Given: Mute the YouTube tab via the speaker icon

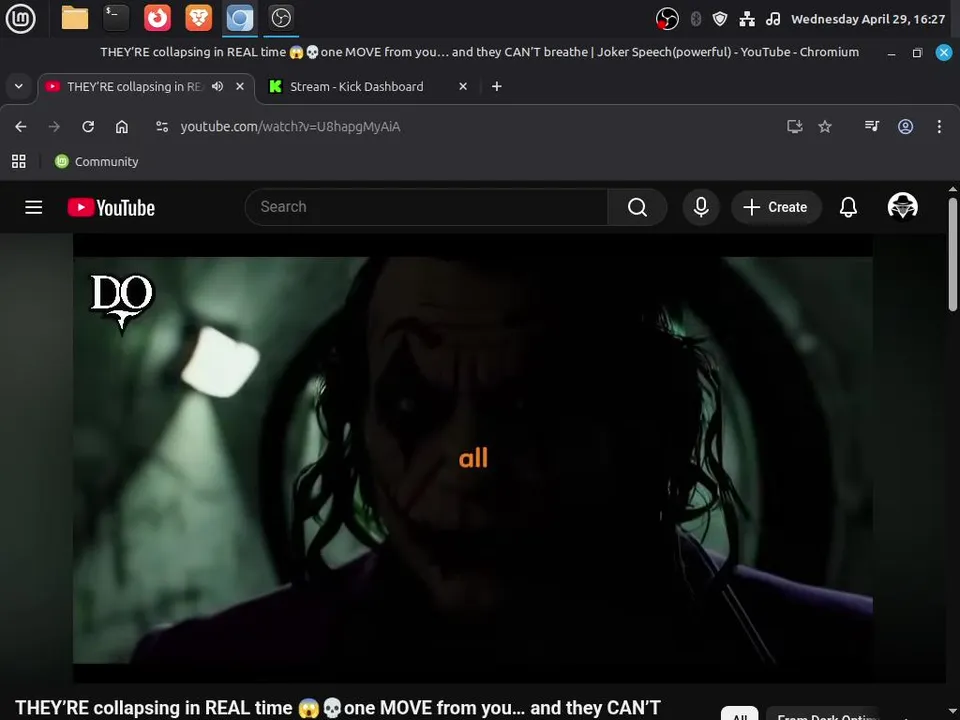Looking at the screenshot, I should pos(217,86).
